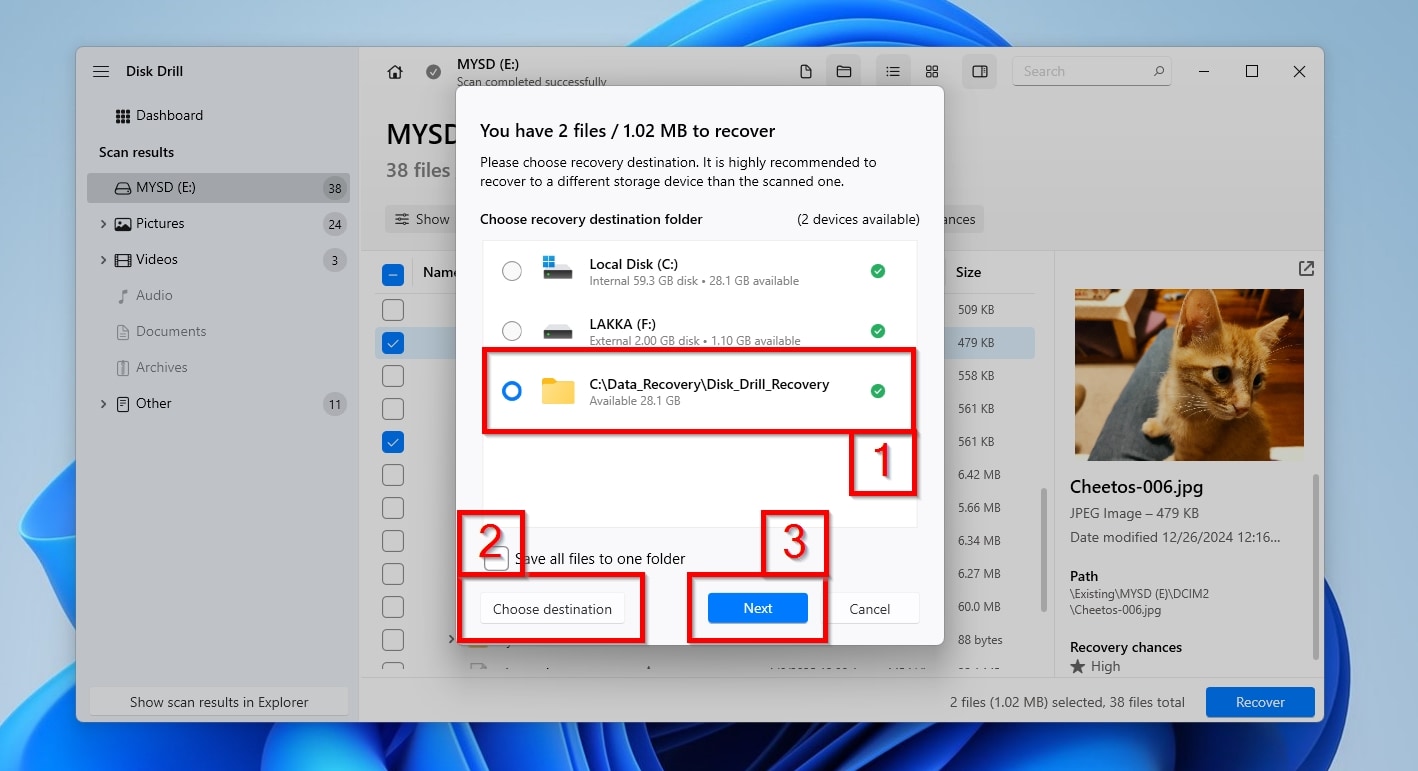Cancel the recovery dialog

869,609
